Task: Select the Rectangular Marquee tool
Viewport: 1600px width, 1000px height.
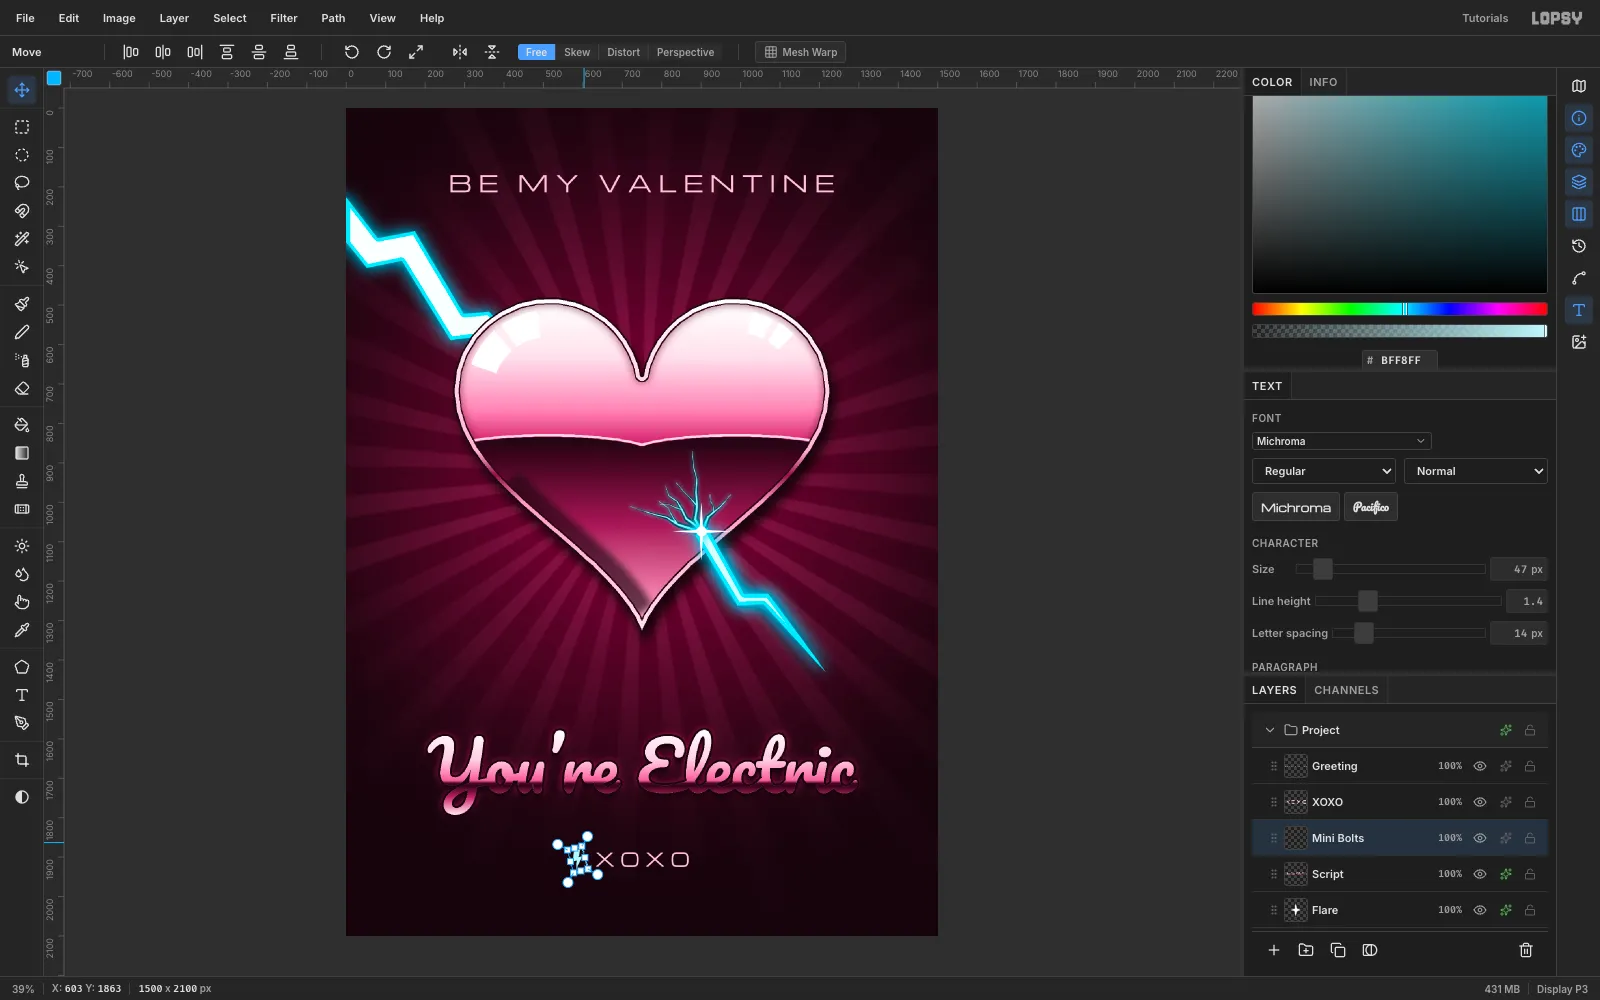Action: (x=22, y=127)
